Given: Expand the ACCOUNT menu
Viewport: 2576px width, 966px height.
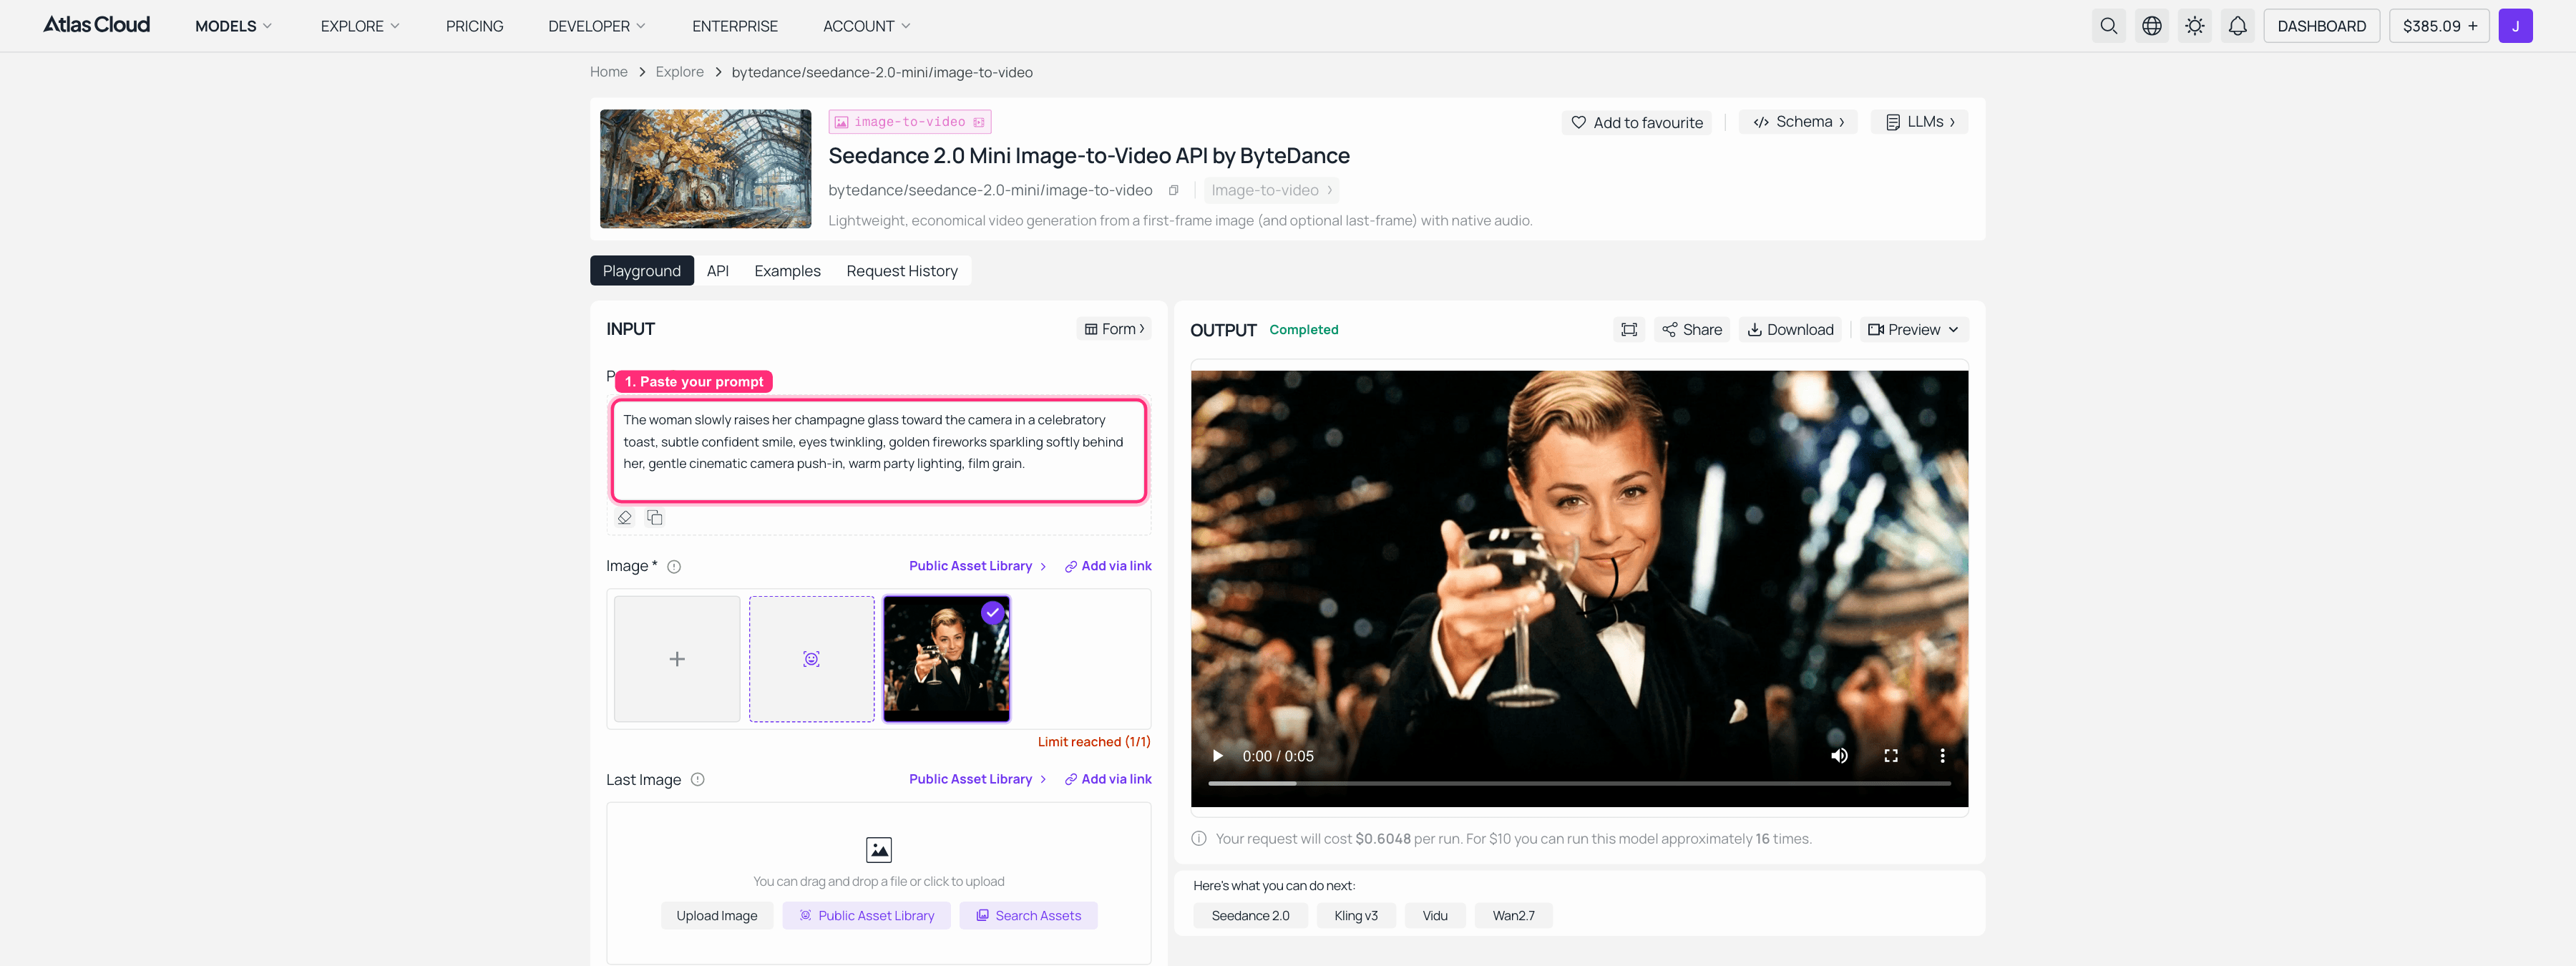Looking at the screenshot, I should point(866,26).
